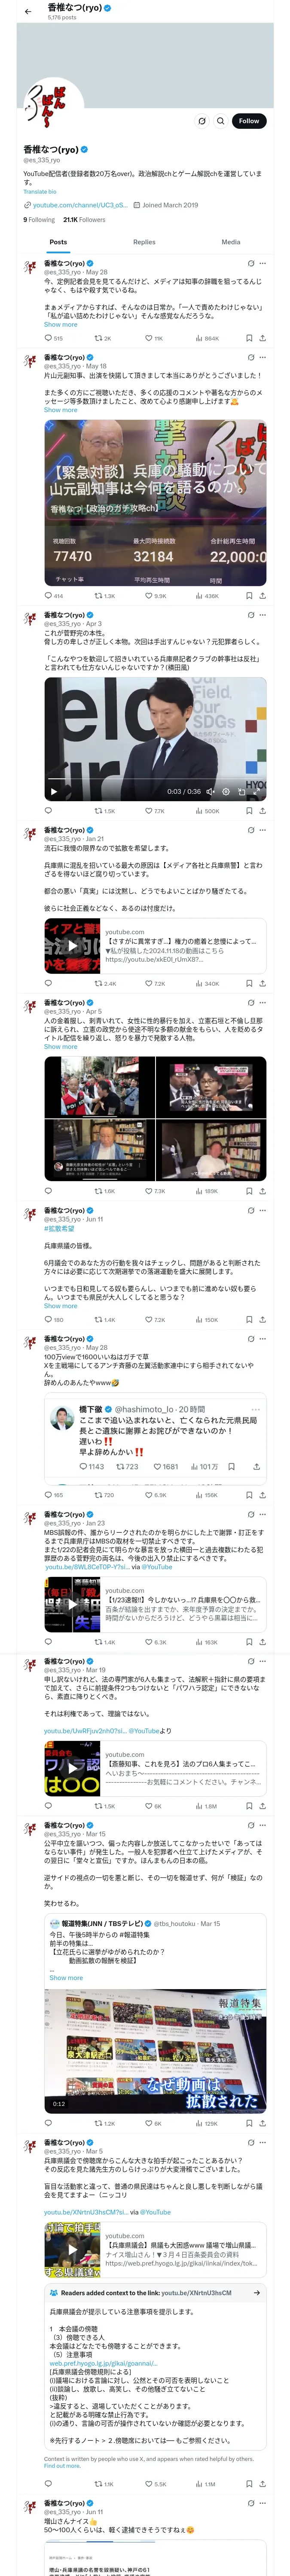
Task: Open Grok icon beside the search button
Action: click(202, 121)
